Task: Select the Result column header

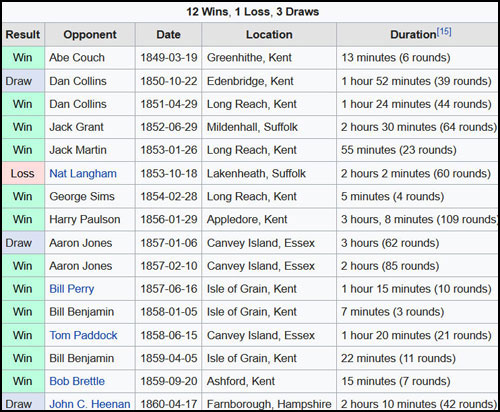Action: point(23,34)
